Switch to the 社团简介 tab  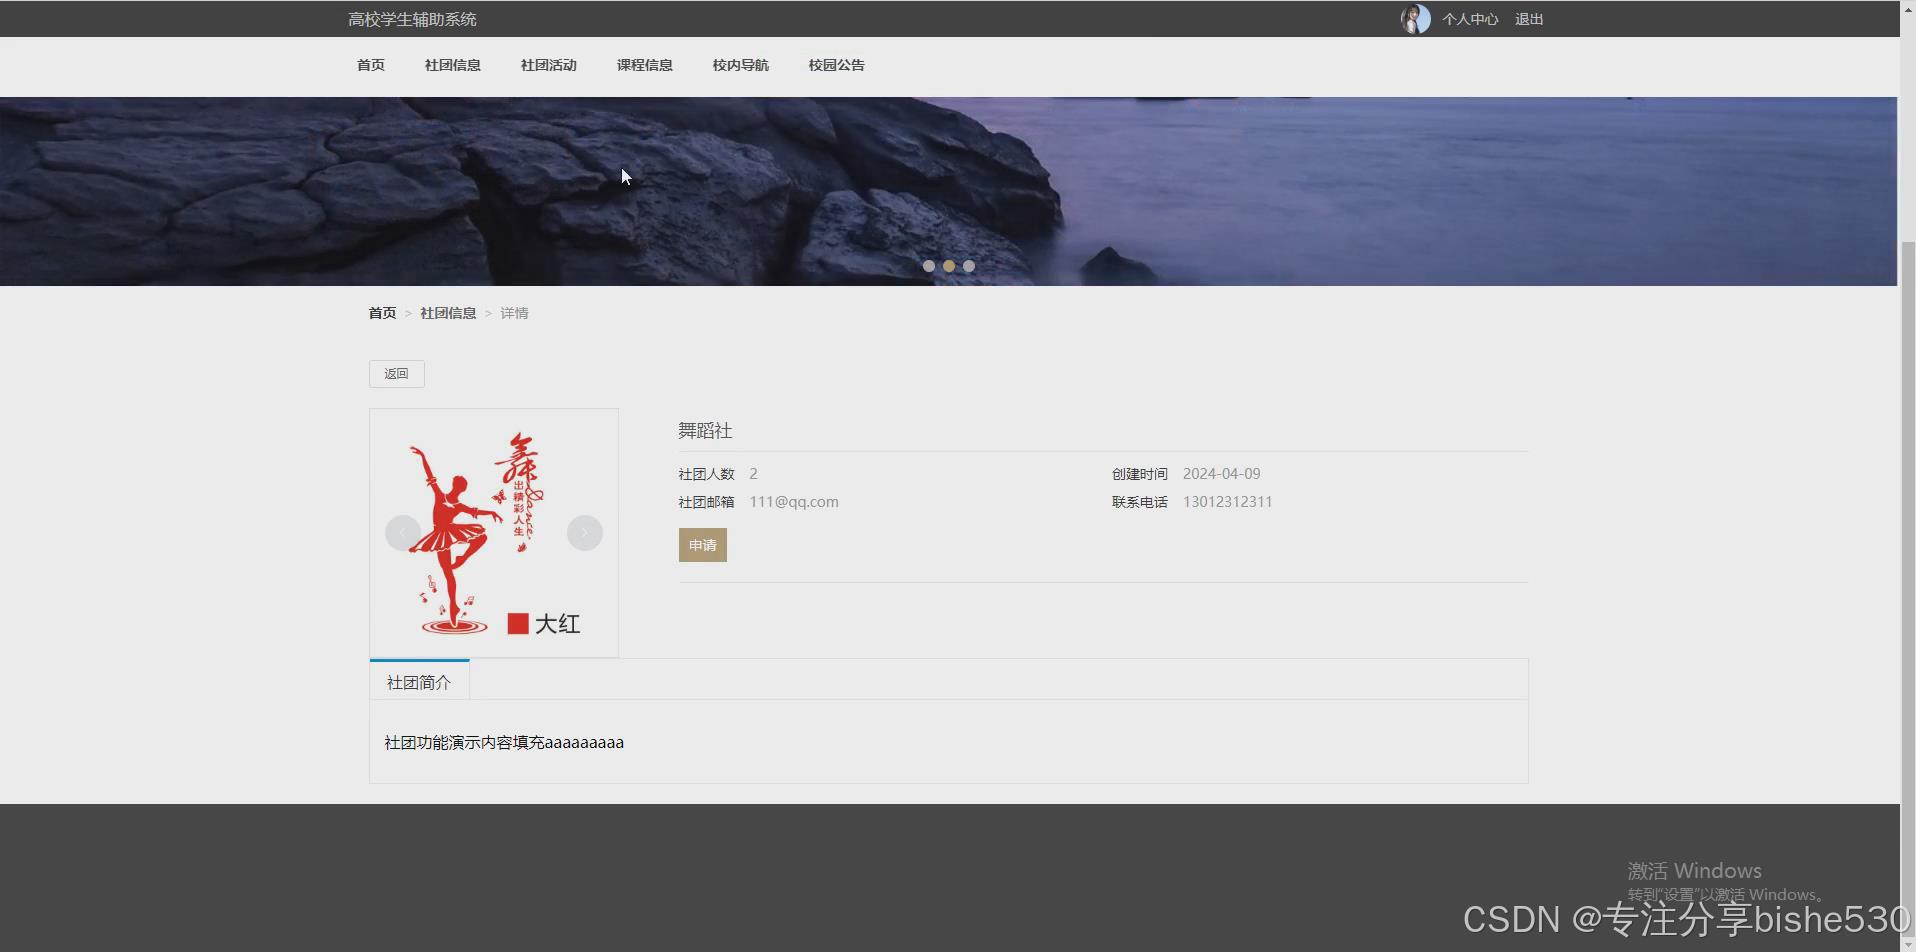(419, 681)
